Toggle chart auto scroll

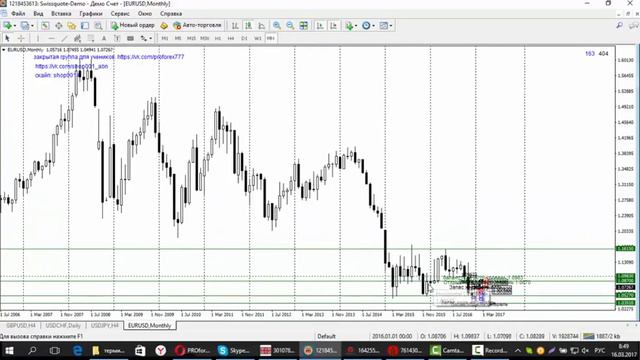pos(320,26)
